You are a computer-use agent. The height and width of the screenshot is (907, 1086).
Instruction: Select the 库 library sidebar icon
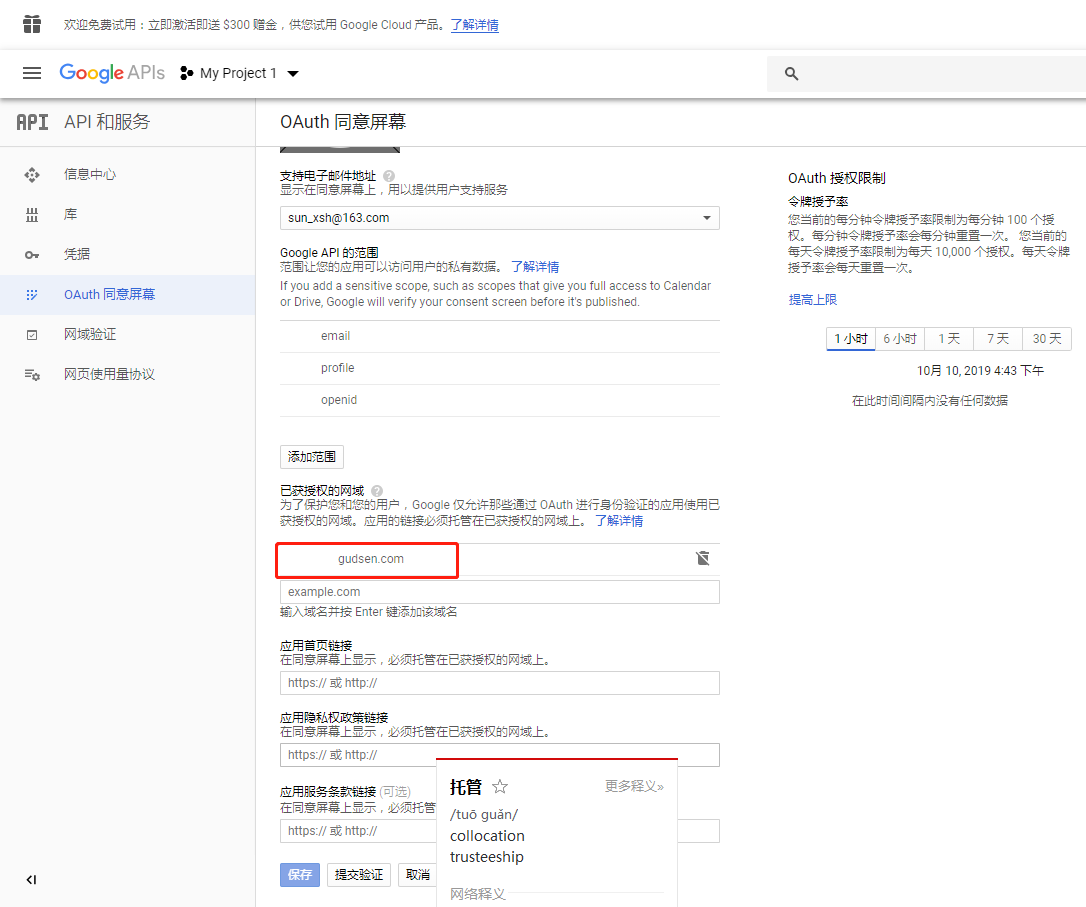point(32,213)
